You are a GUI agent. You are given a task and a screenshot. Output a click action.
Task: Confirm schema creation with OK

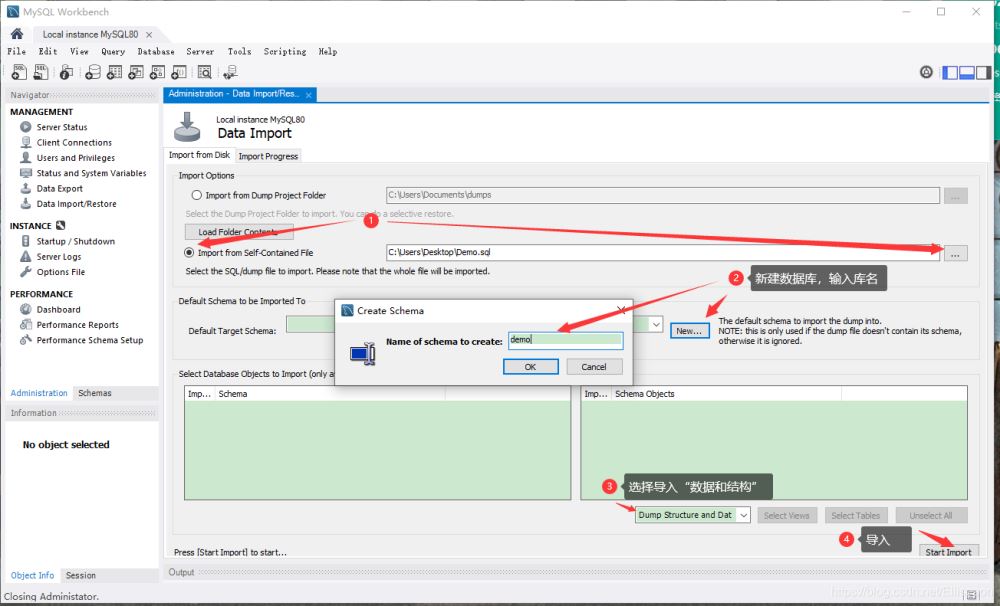(x=530, y=367)
